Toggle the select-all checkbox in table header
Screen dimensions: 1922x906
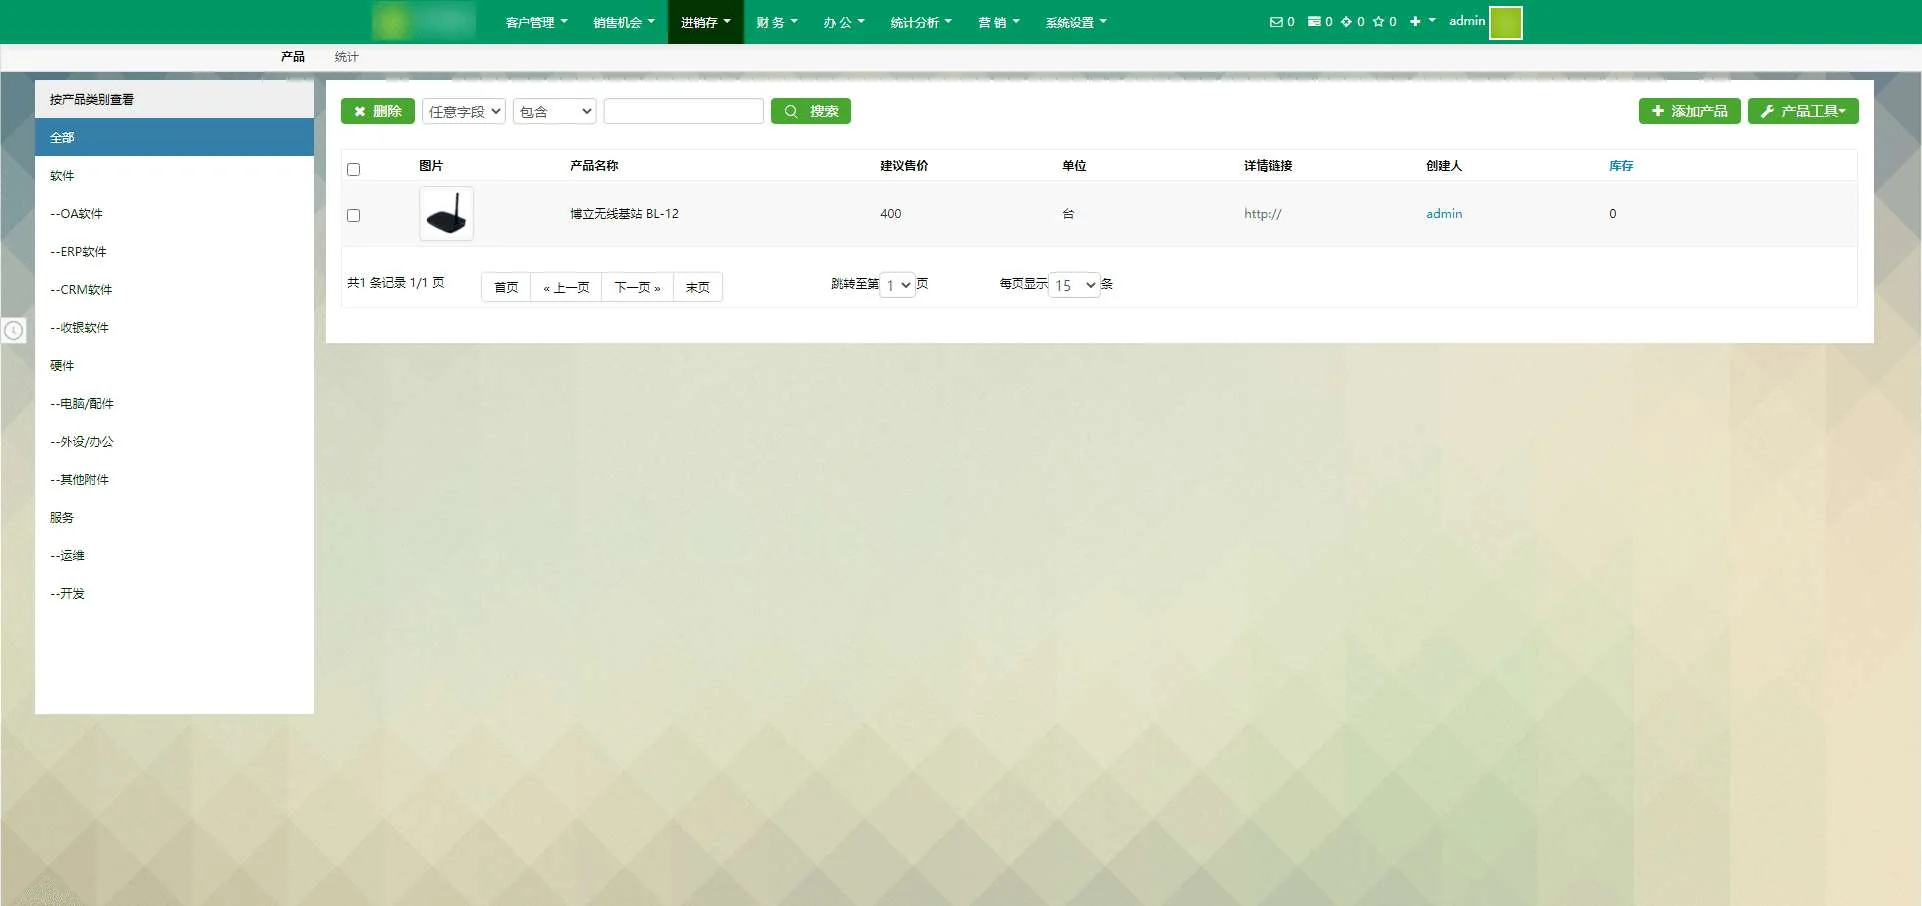click(353, 169)
